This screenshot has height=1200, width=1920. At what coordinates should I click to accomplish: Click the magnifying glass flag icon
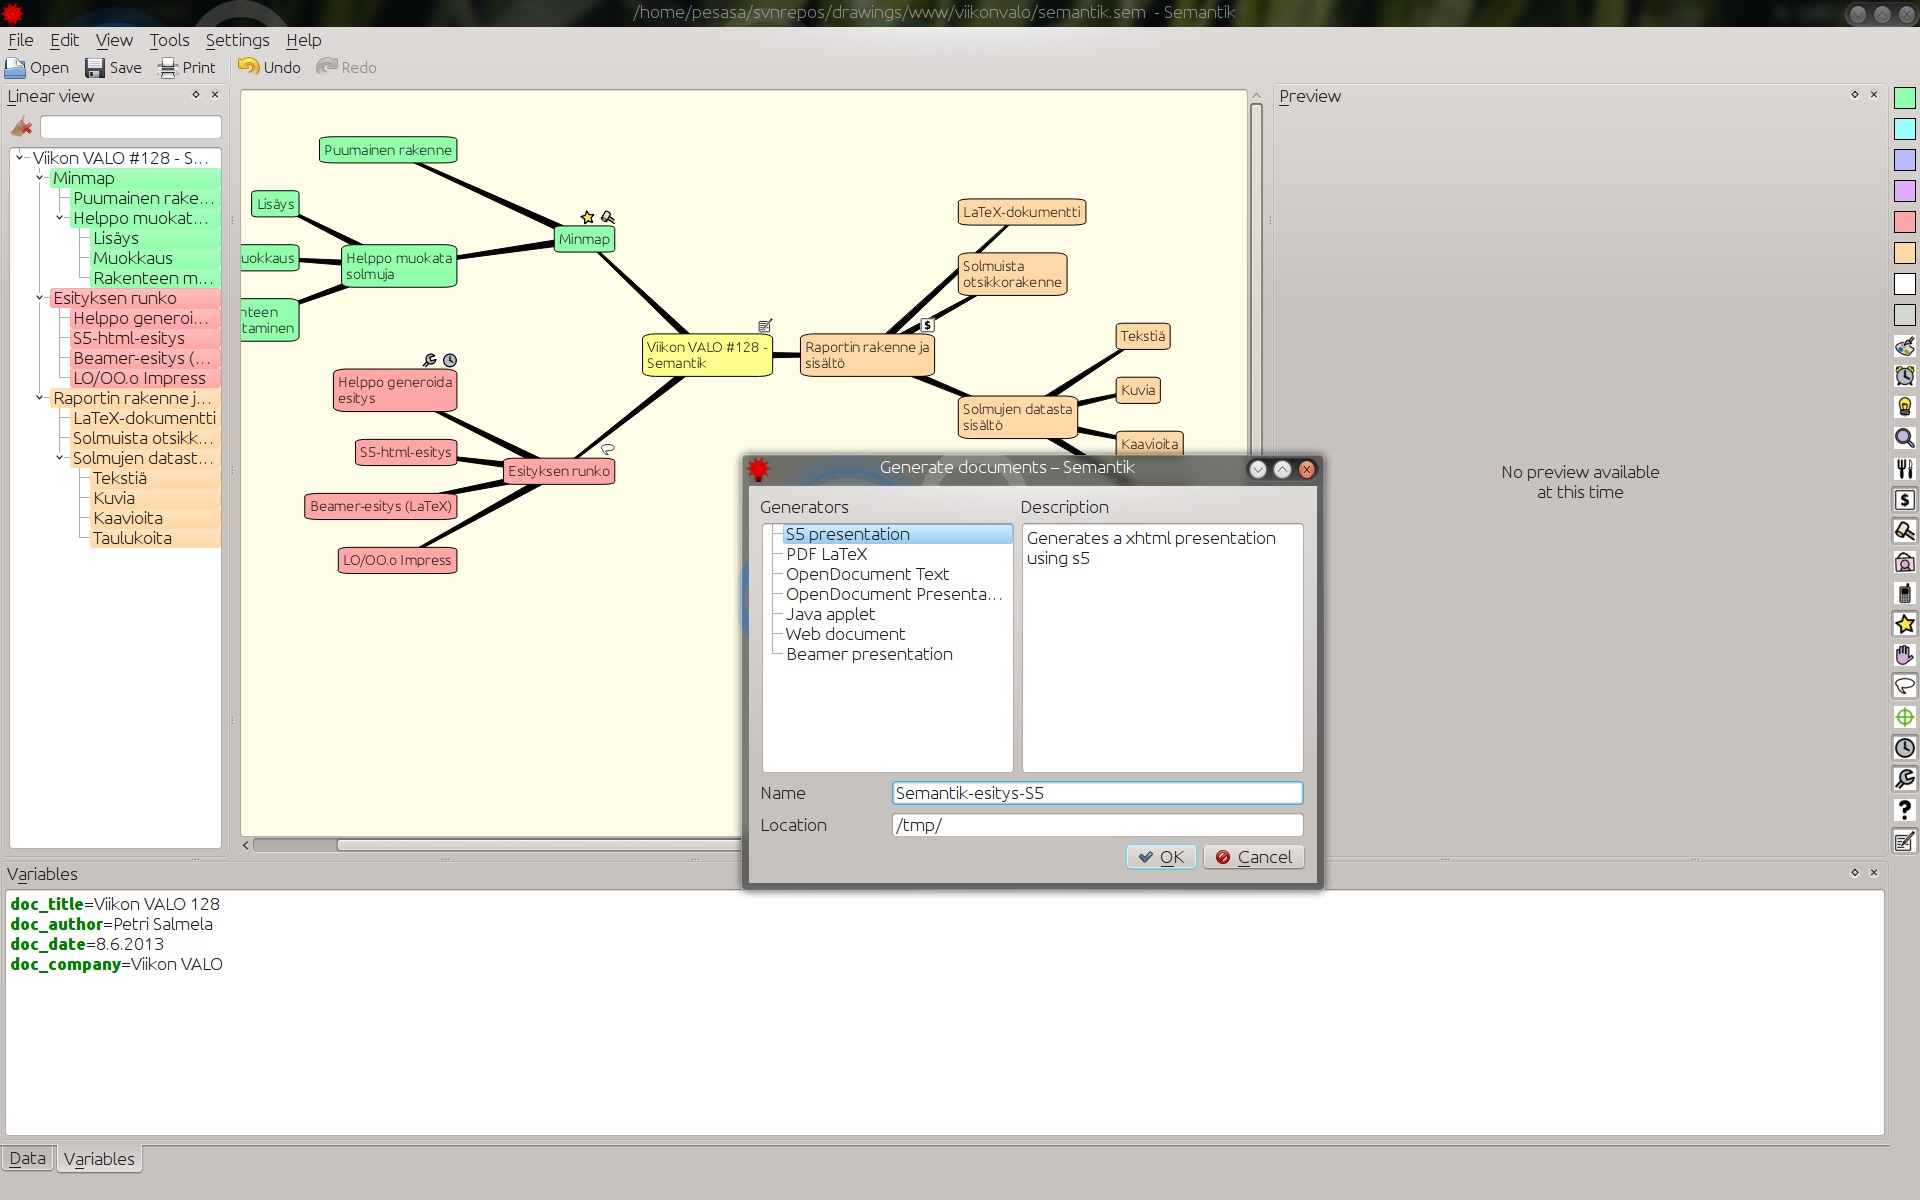1904,438
